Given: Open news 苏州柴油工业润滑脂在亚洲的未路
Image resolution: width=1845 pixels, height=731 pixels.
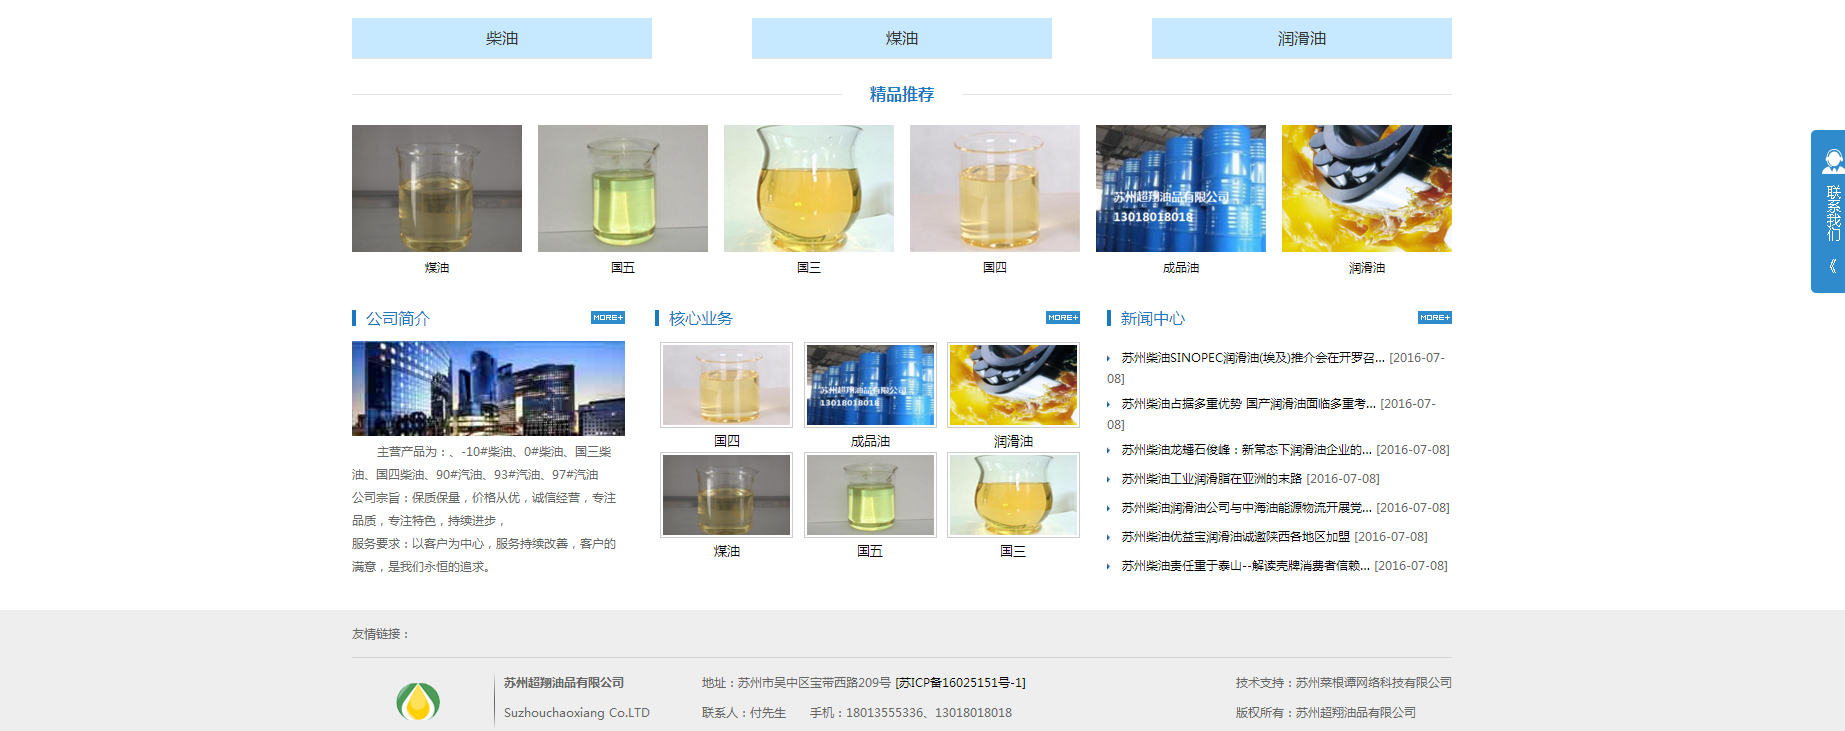Looking at the screenshot, I should pyautogui.click(x=1211, y=479).
